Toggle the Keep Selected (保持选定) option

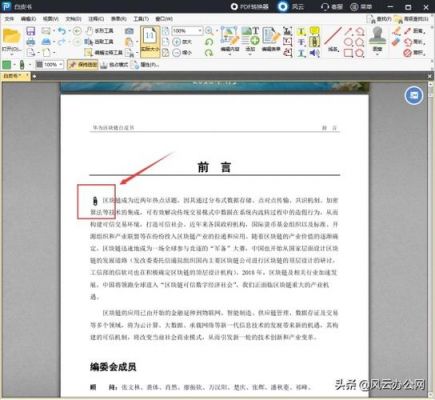coord(83,65)
